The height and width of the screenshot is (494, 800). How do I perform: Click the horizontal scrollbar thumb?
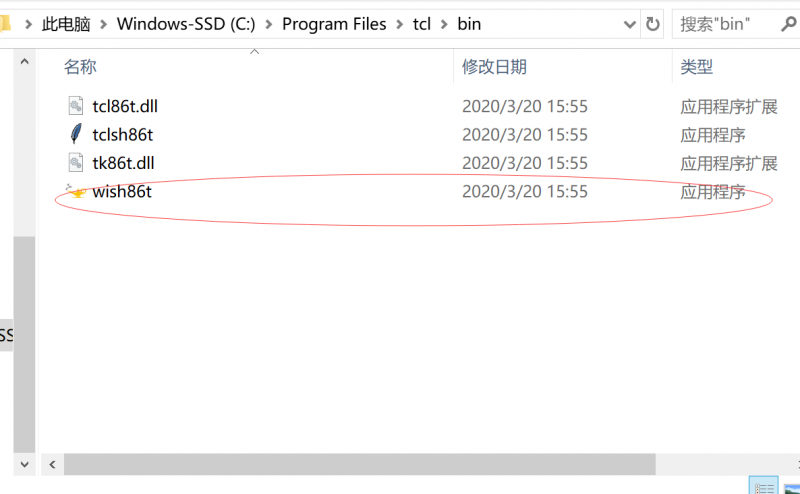360,464
